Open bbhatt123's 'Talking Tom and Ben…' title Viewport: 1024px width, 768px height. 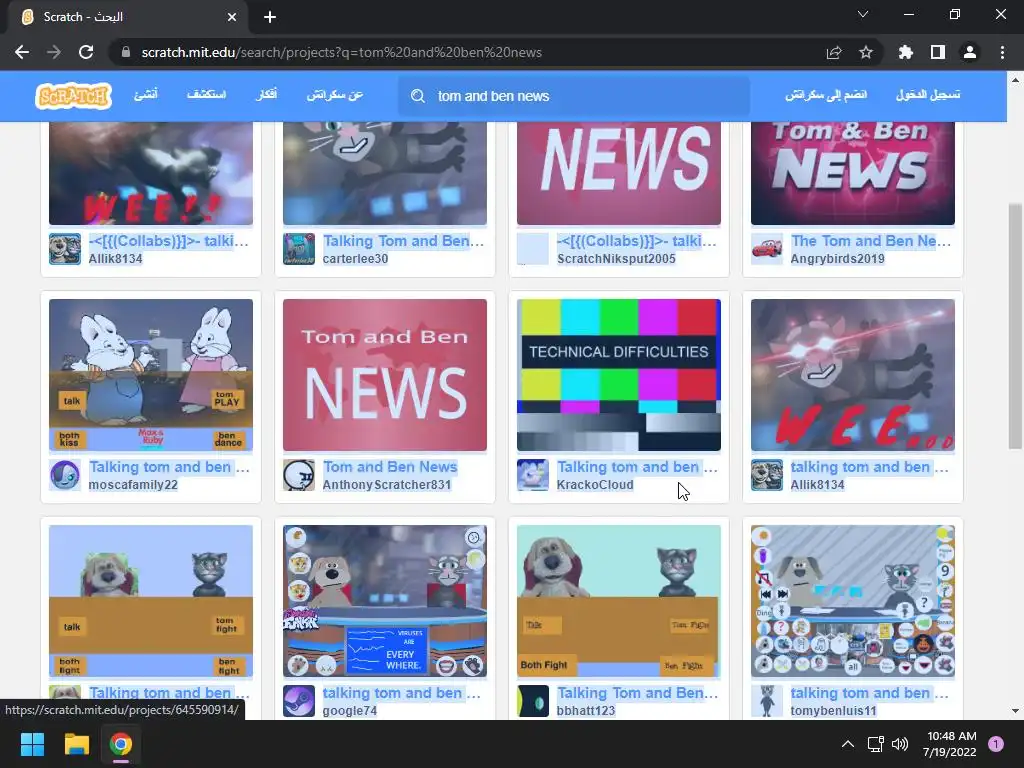click(x=637, y=693)
